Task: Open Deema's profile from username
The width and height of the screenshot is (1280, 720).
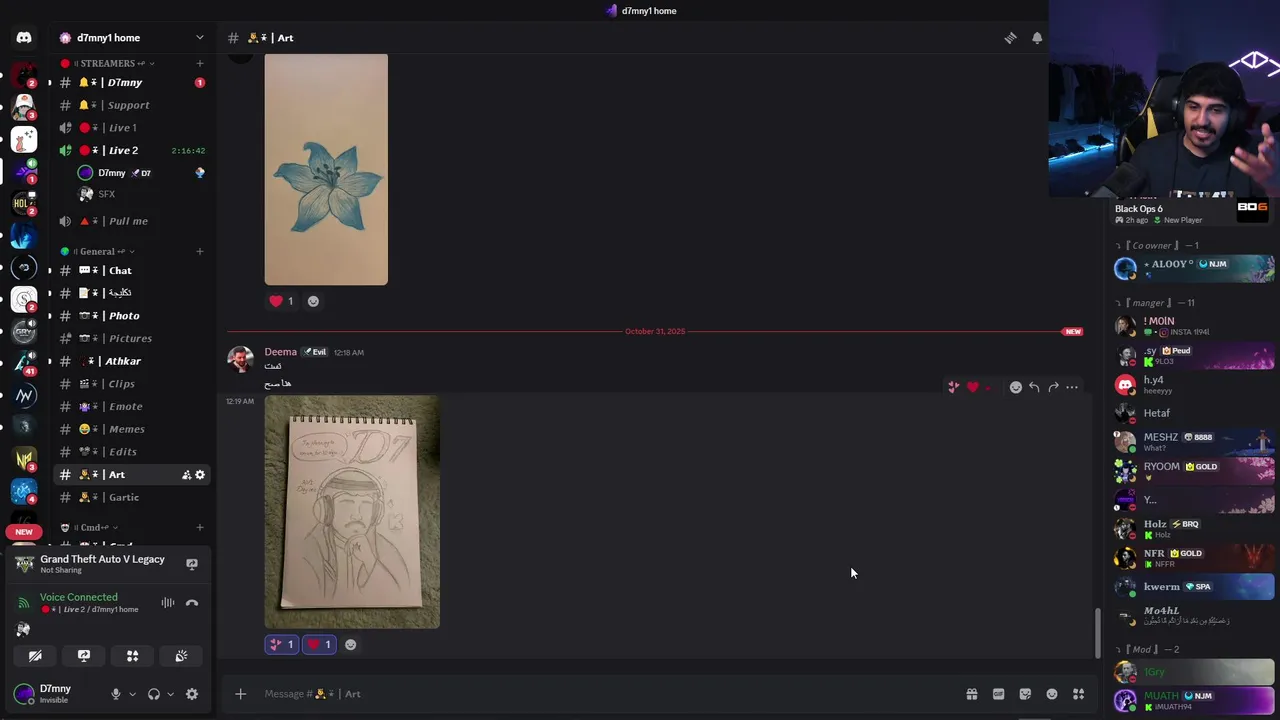Action: point(280,352)
